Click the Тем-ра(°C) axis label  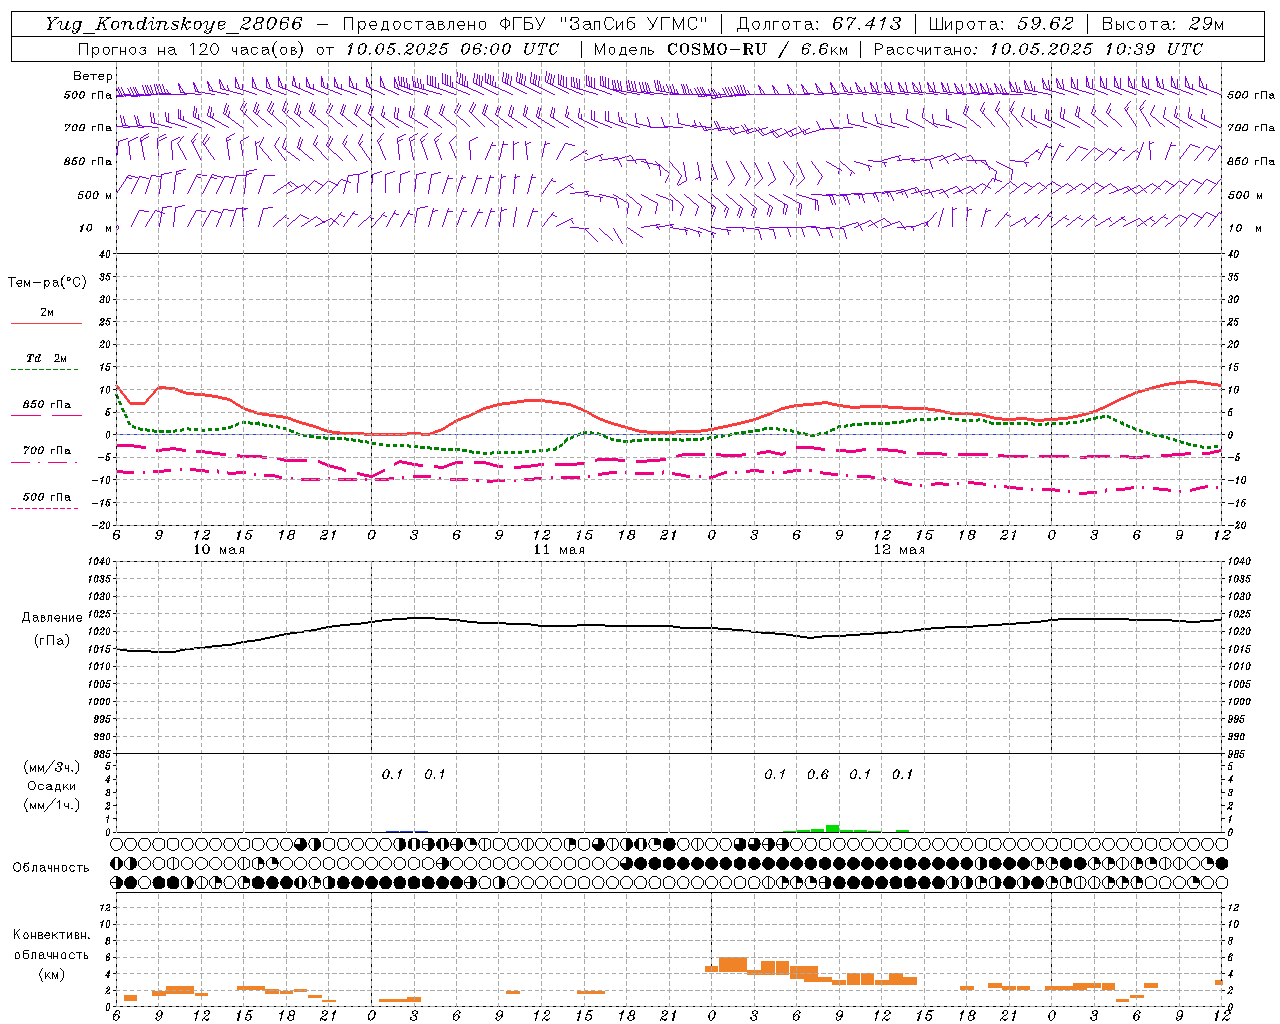click(47, 283)
